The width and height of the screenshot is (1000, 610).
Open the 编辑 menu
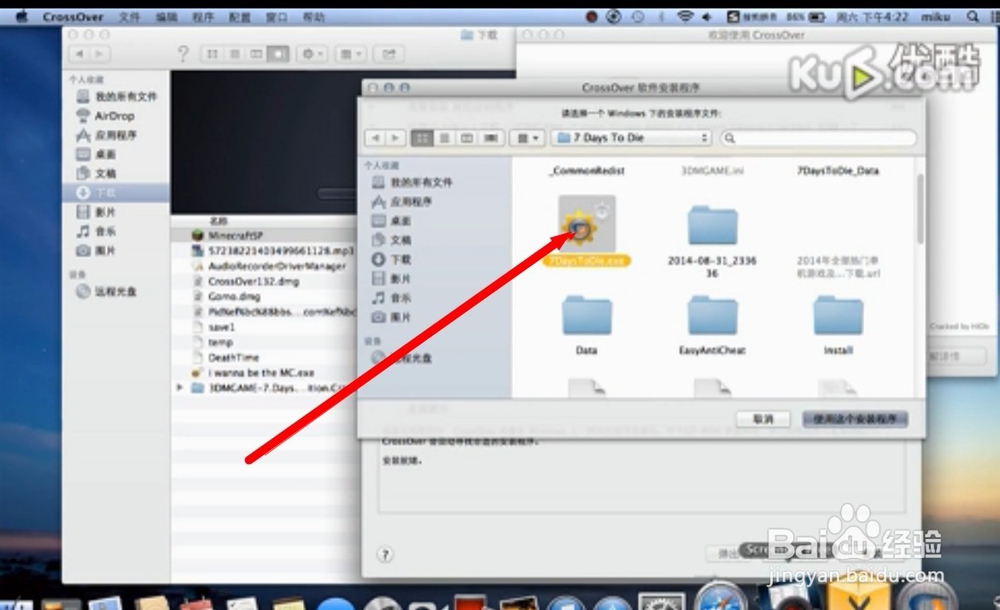[166, 17]
